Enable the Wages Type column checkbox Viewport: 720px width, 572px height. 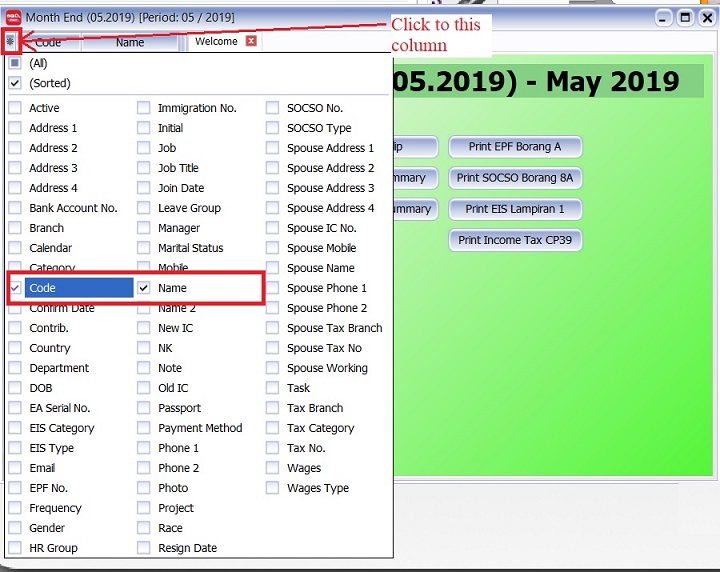273,488
